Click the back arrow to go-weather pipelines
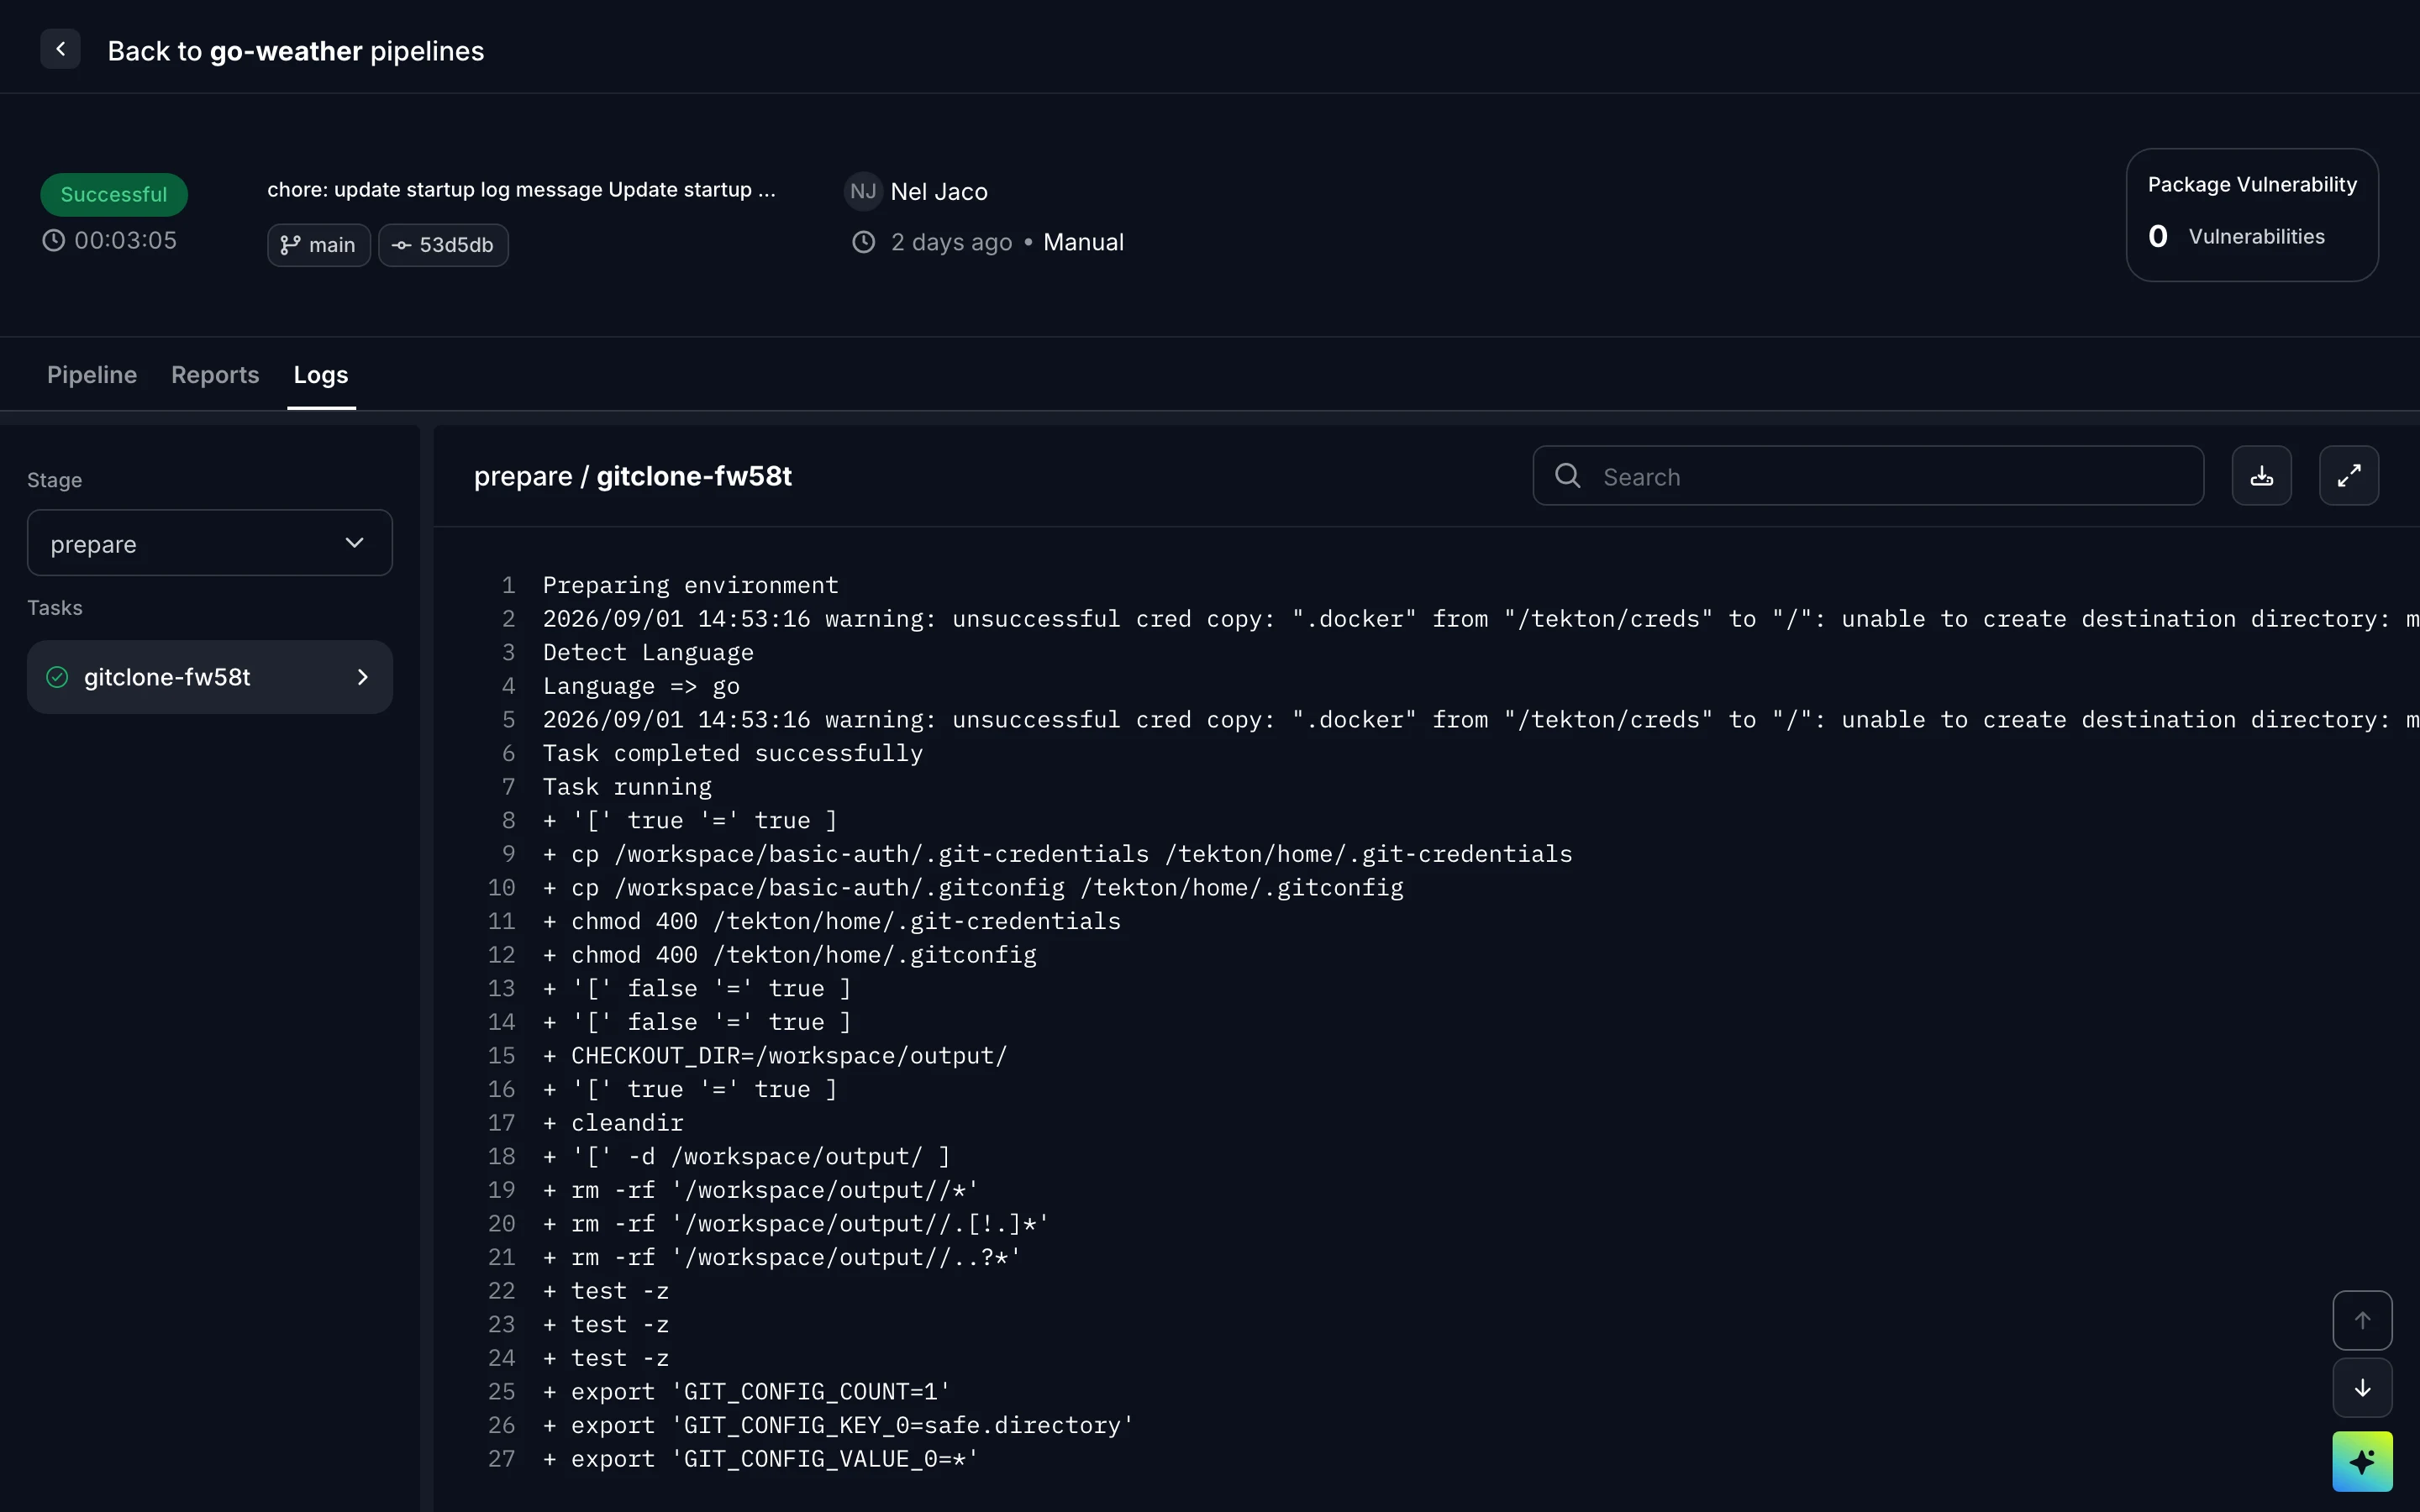 click(x=60, y=49)
